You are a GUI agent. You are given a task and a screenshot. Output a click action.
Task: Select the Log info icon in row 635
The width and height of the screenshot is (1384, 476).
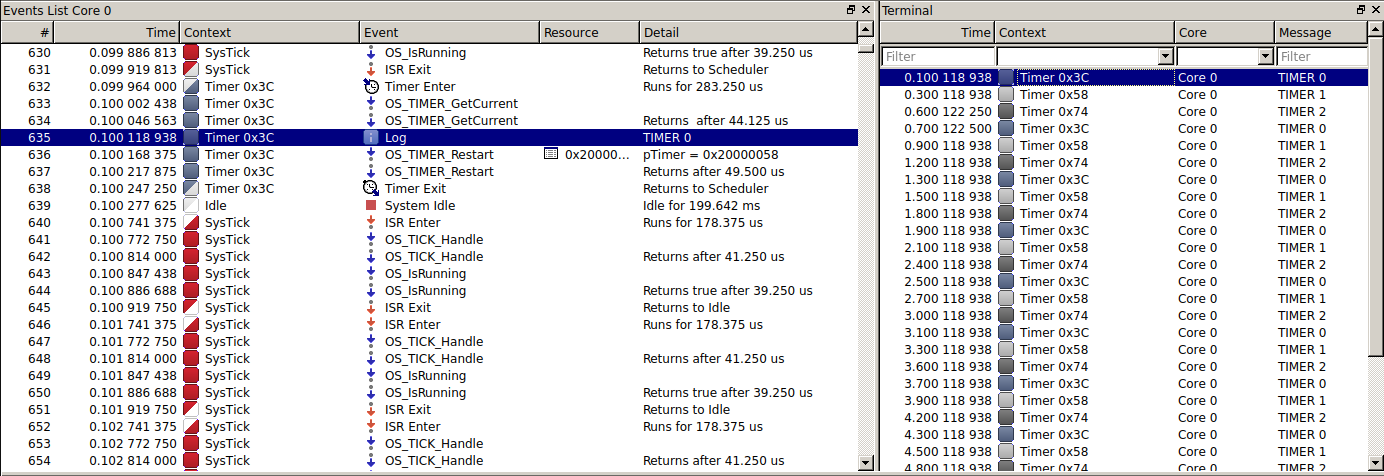pos(371,138)
